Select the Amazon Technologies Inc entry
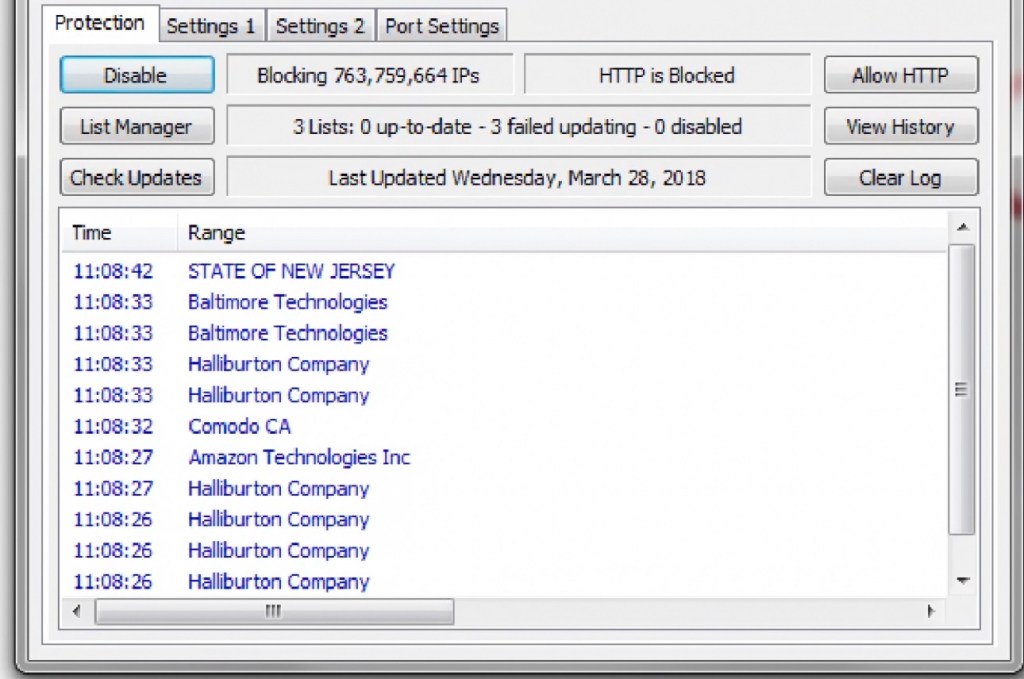The height and width of the screenshot is (679, 1024). [299, 457]
